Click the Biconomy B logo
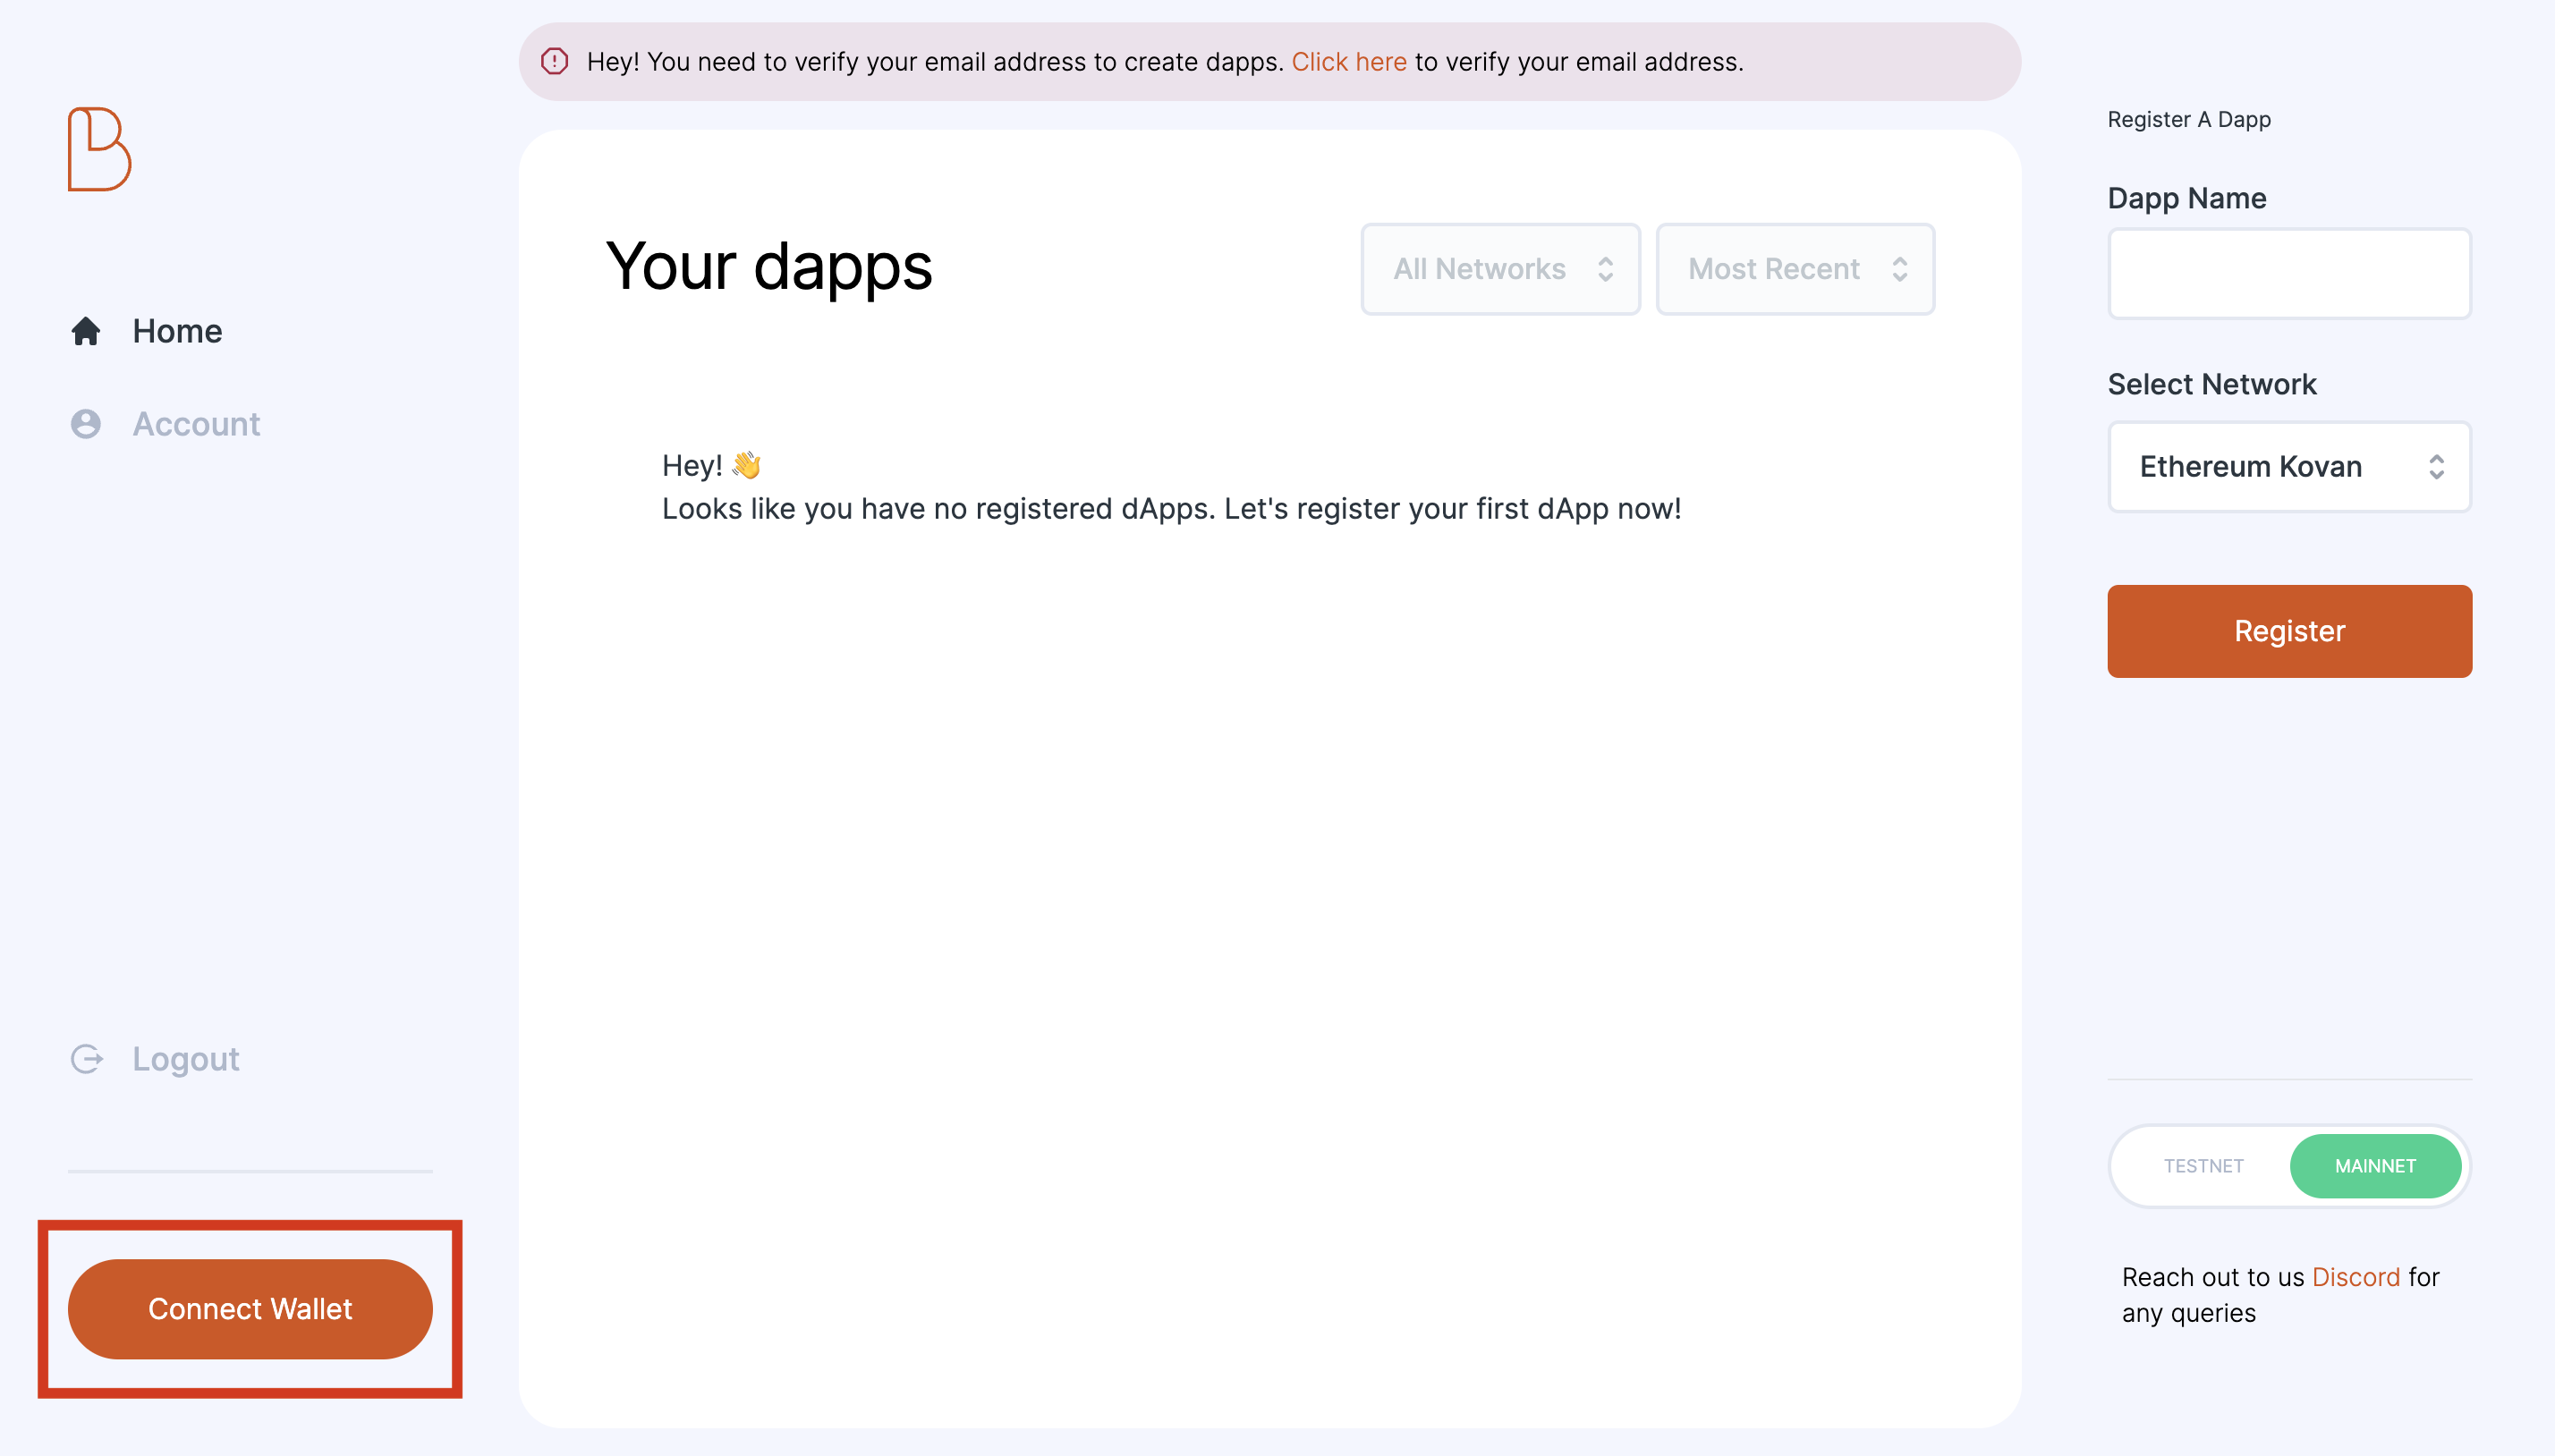 pyautogui.click(x=99, y=149)
